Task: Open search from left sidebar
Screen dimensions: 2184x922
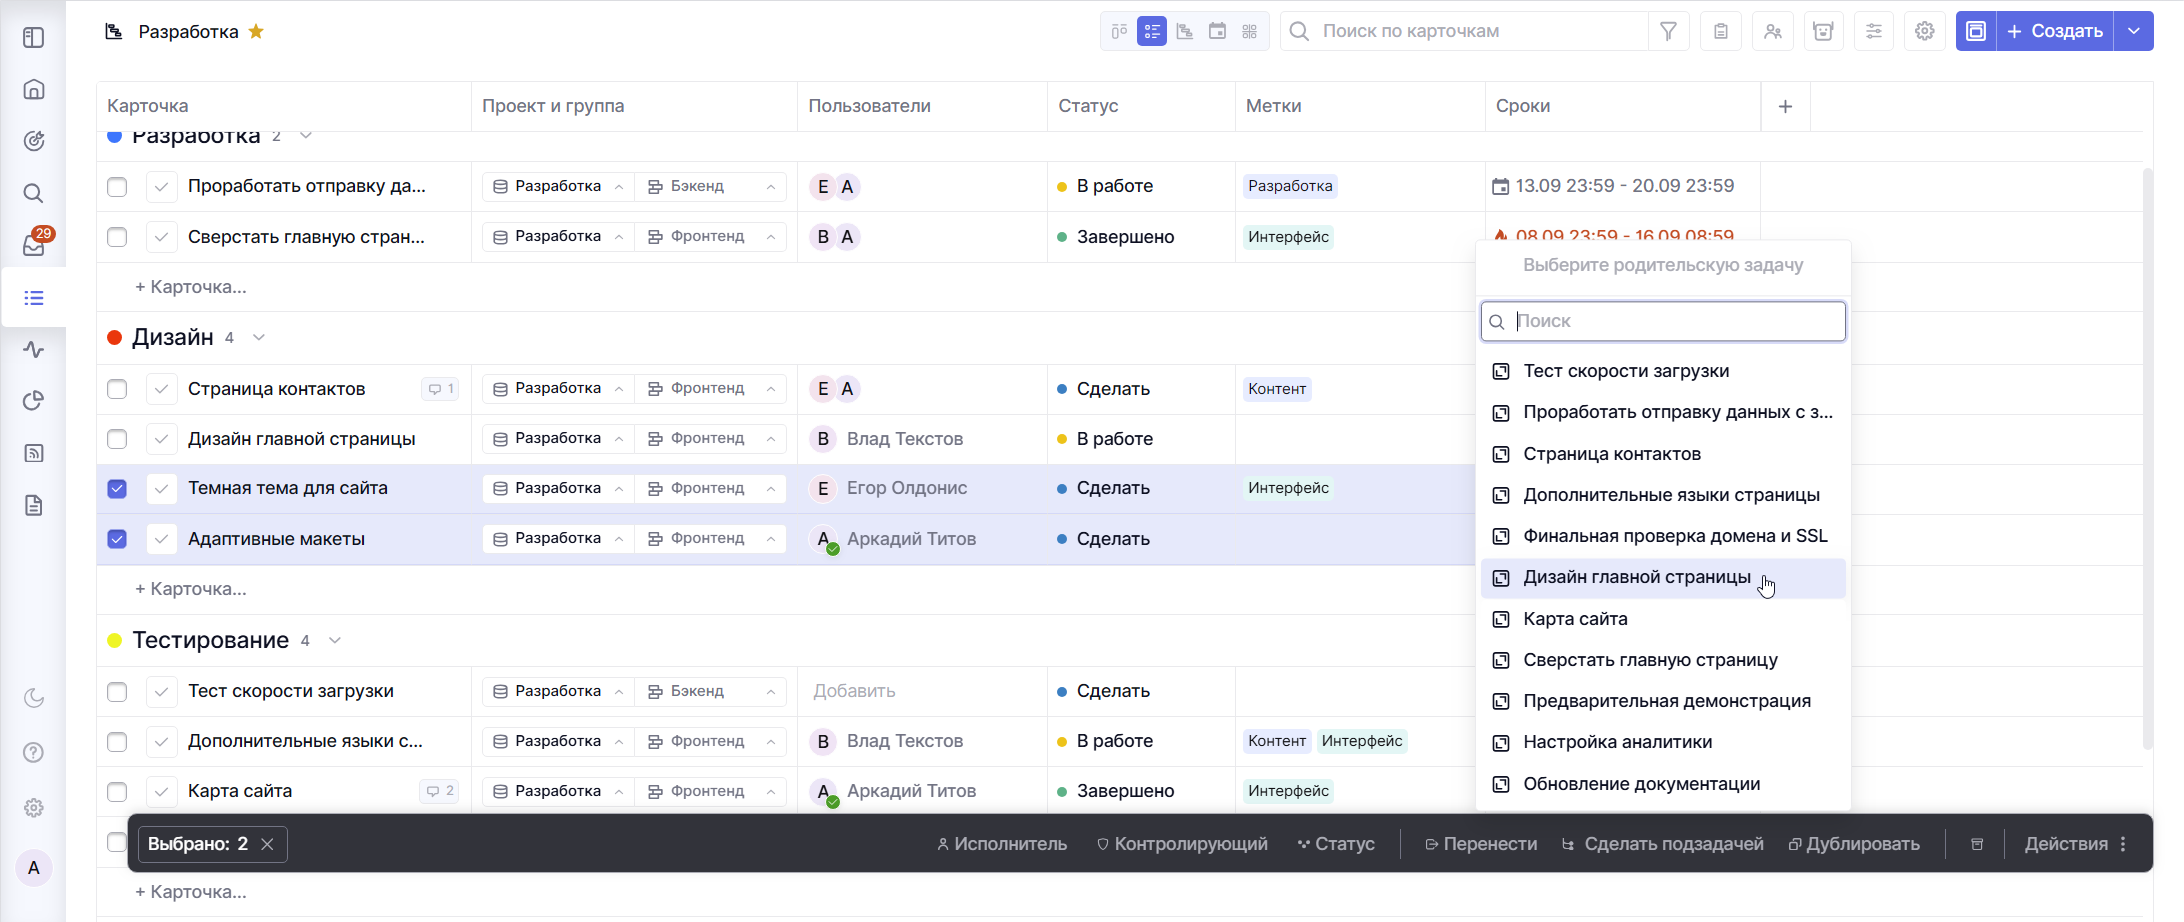Action: [x=34, y=193]
